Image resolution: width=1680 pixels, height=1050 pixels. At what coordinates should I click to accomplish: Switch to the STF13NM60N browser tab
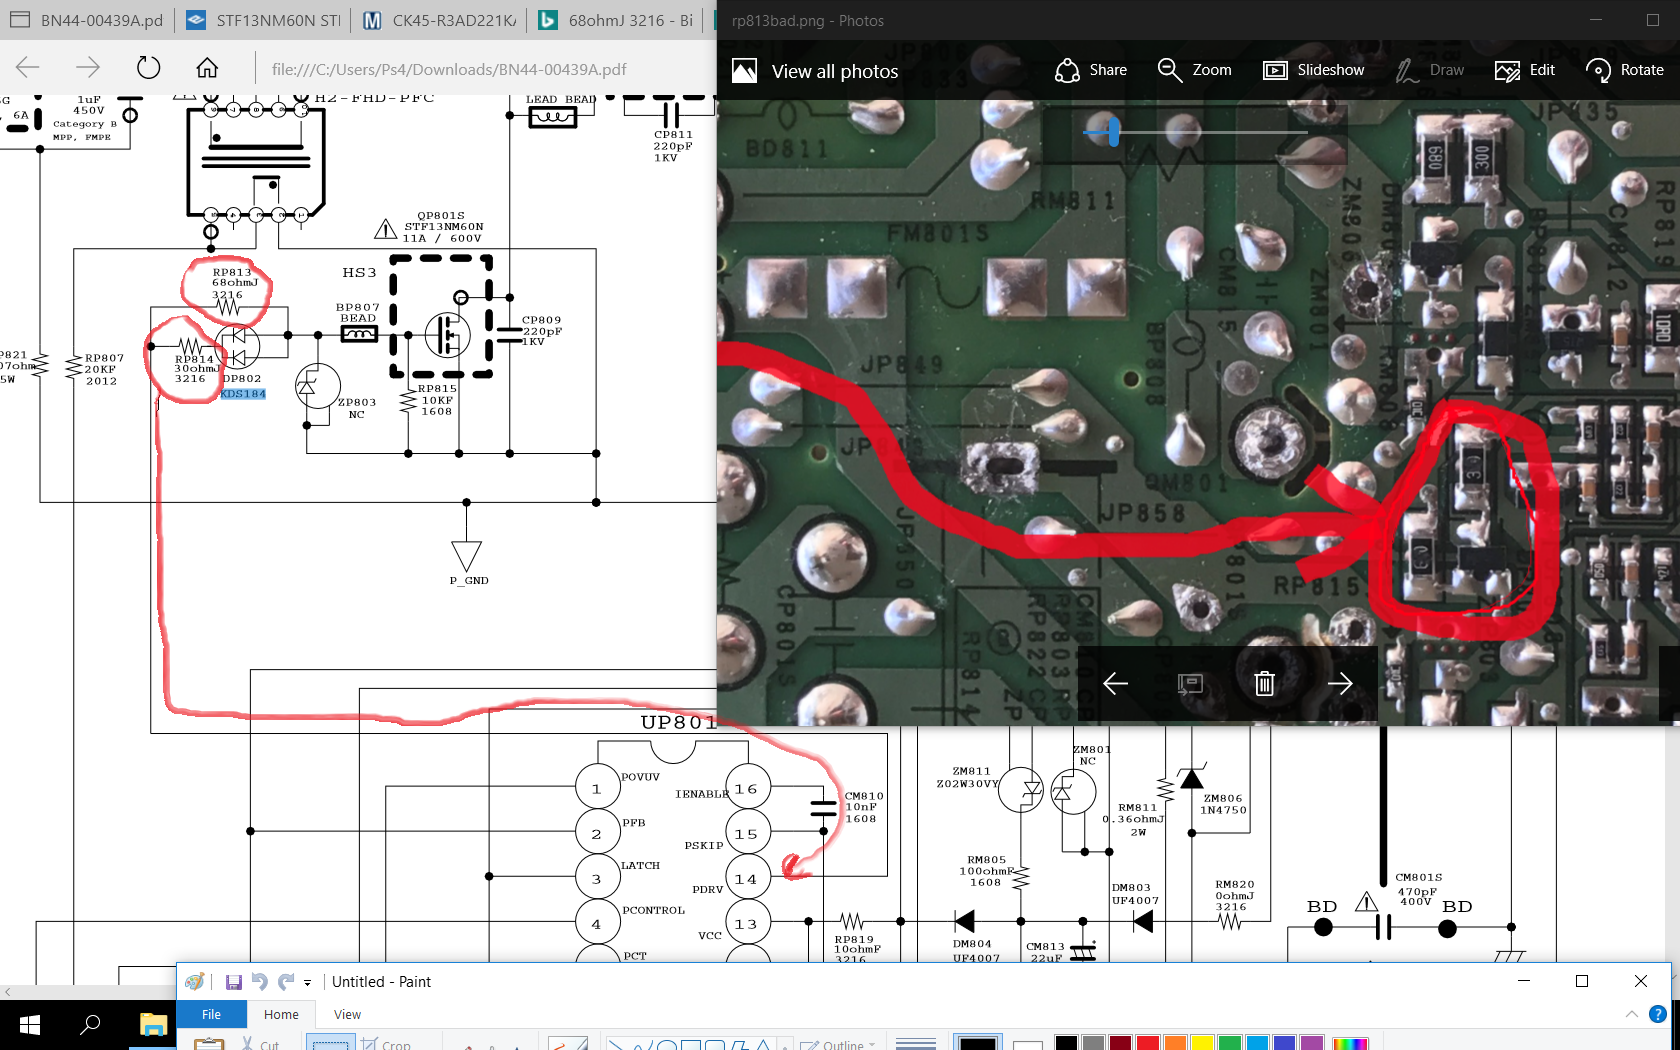(x=267, y=20)
